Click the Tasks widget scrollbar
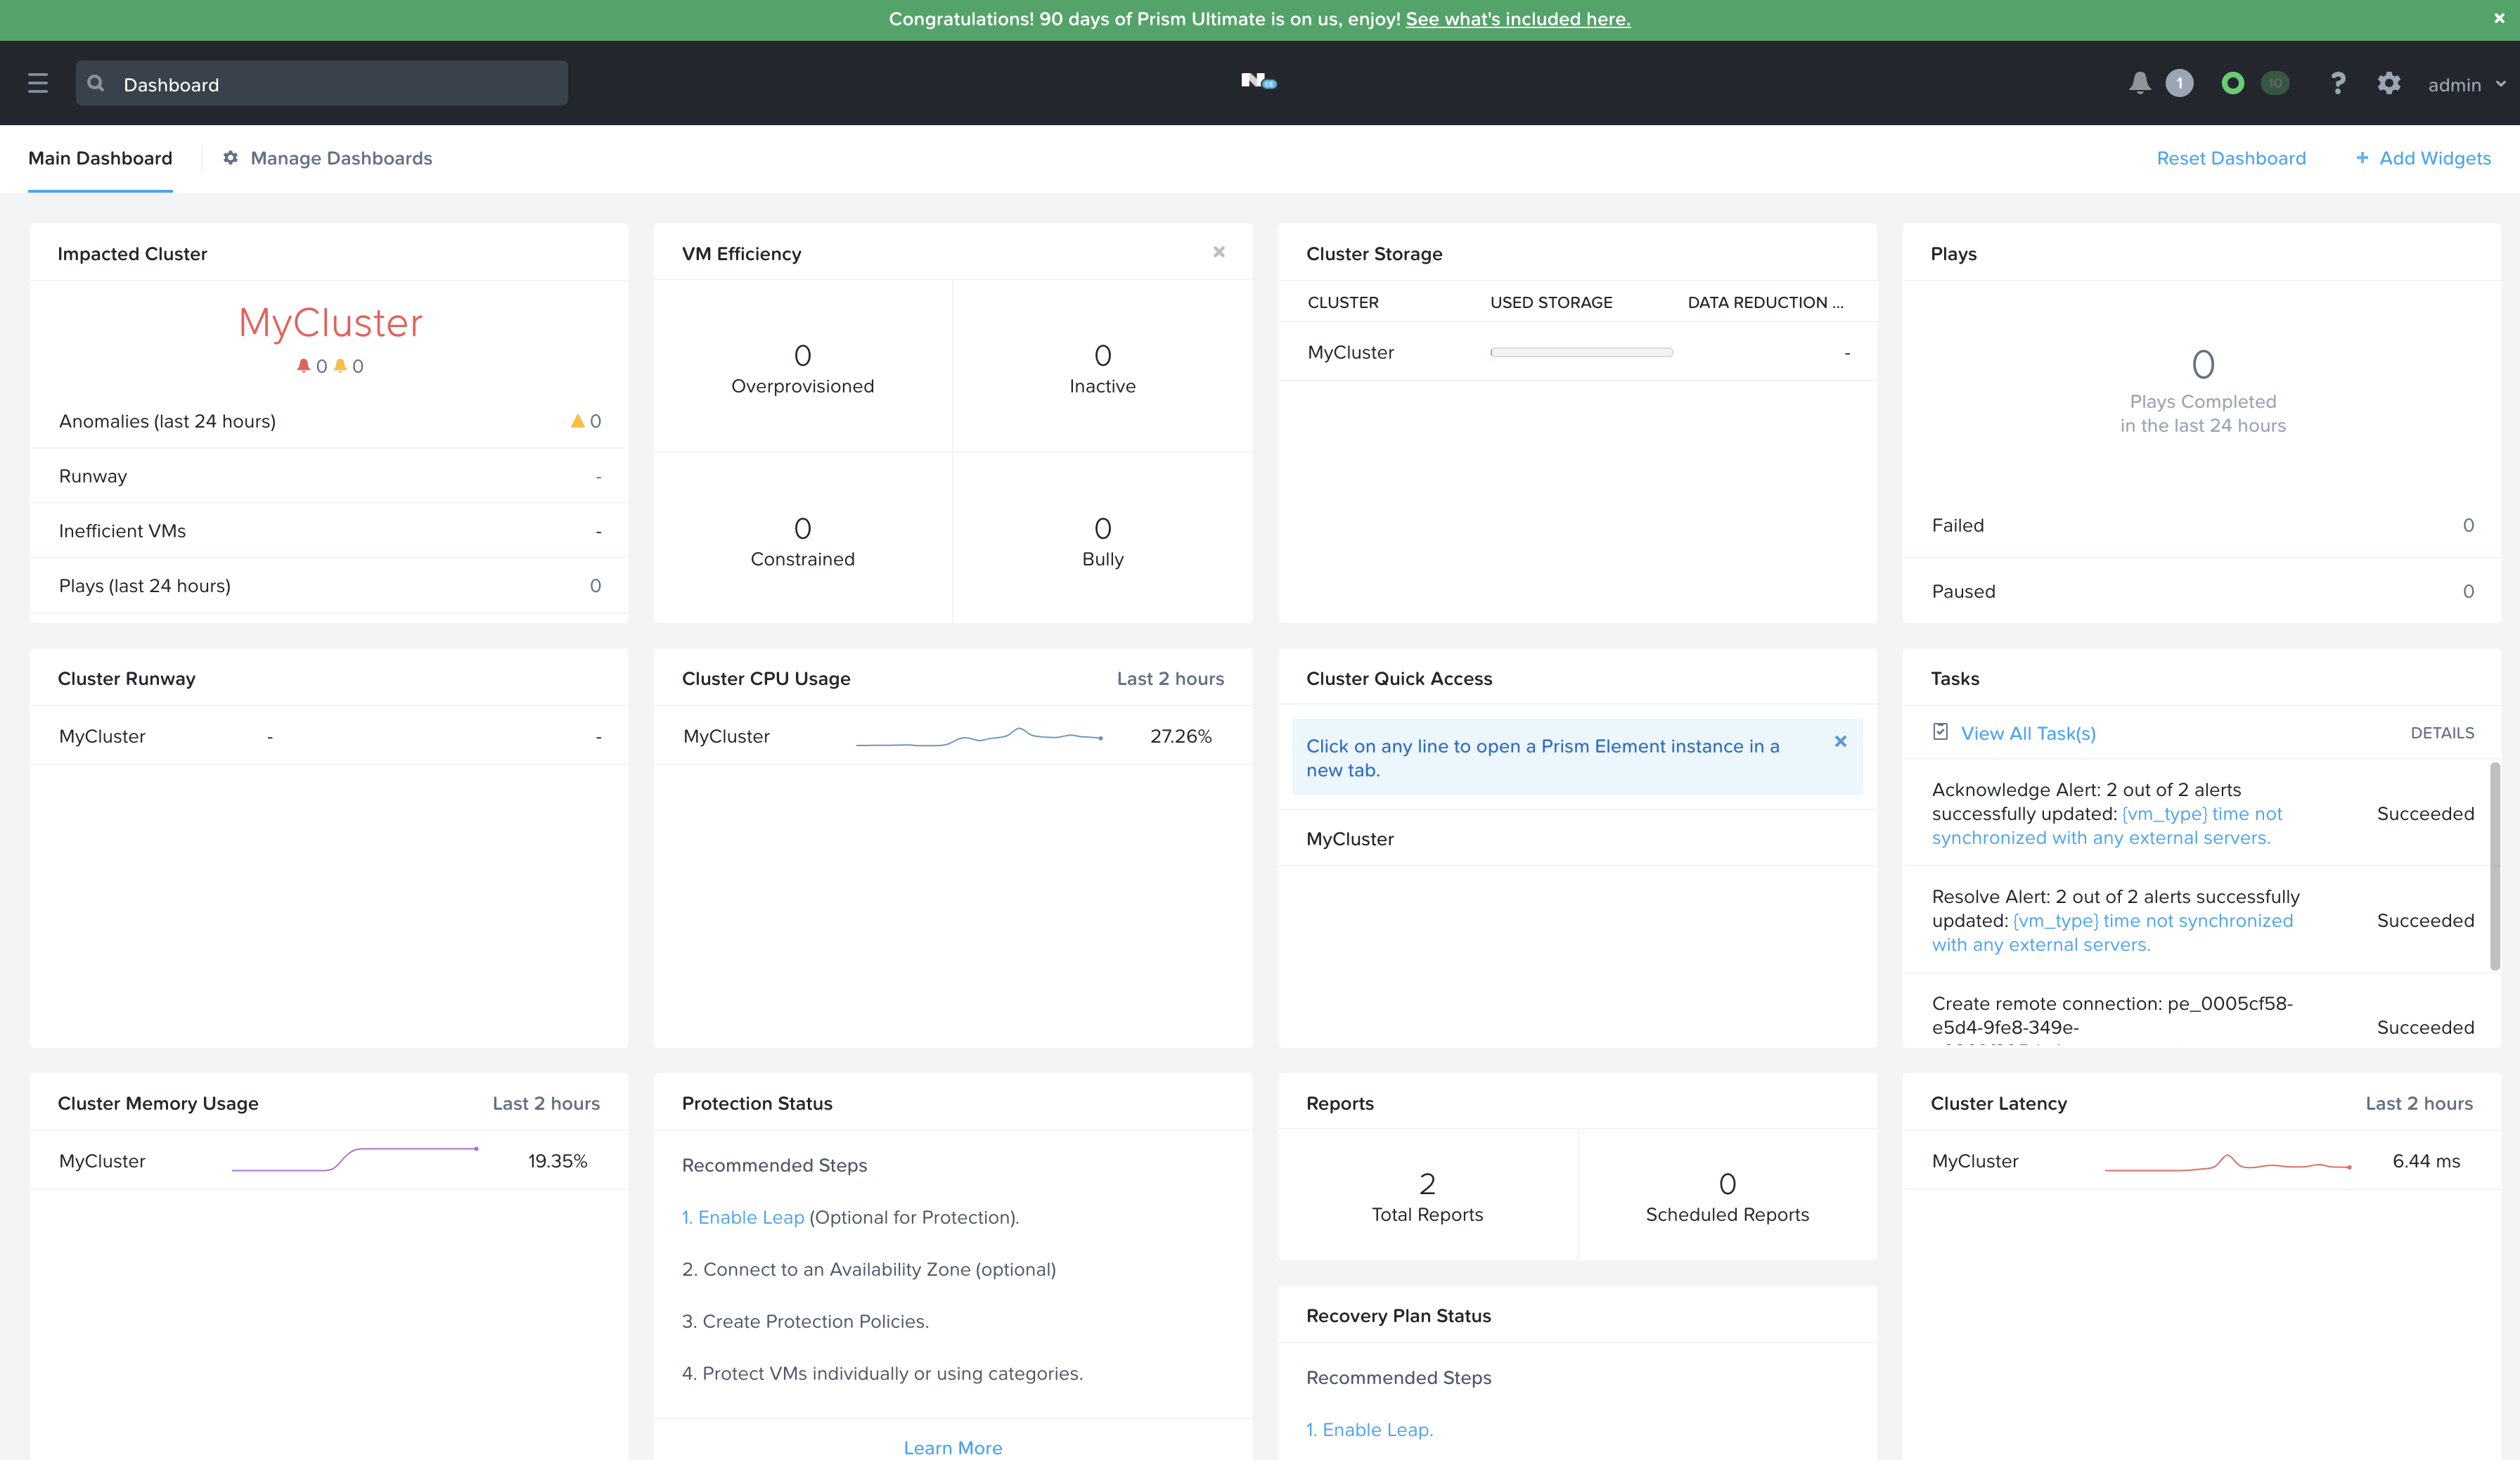Viewport: 2520px width, 1460px height. [2495, 866]
